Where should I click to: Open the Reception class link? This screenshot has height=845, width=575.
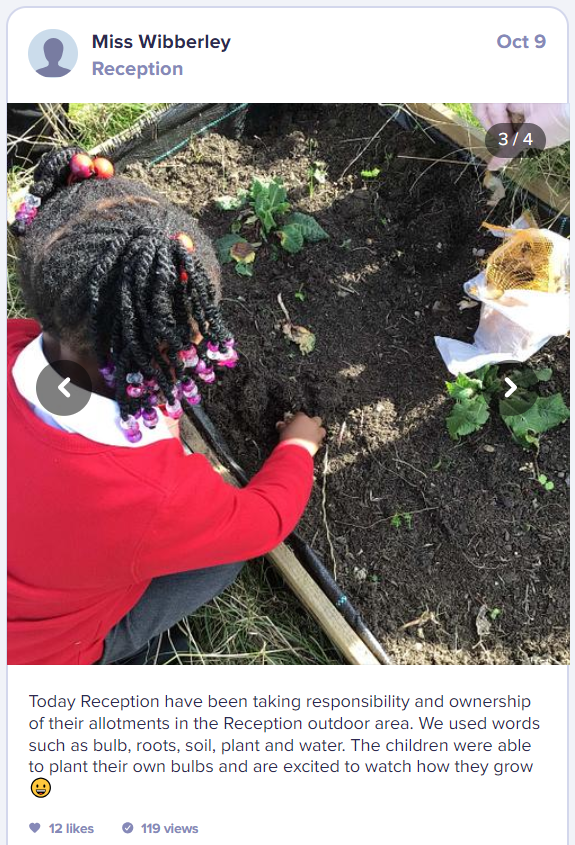coord(137,69)
